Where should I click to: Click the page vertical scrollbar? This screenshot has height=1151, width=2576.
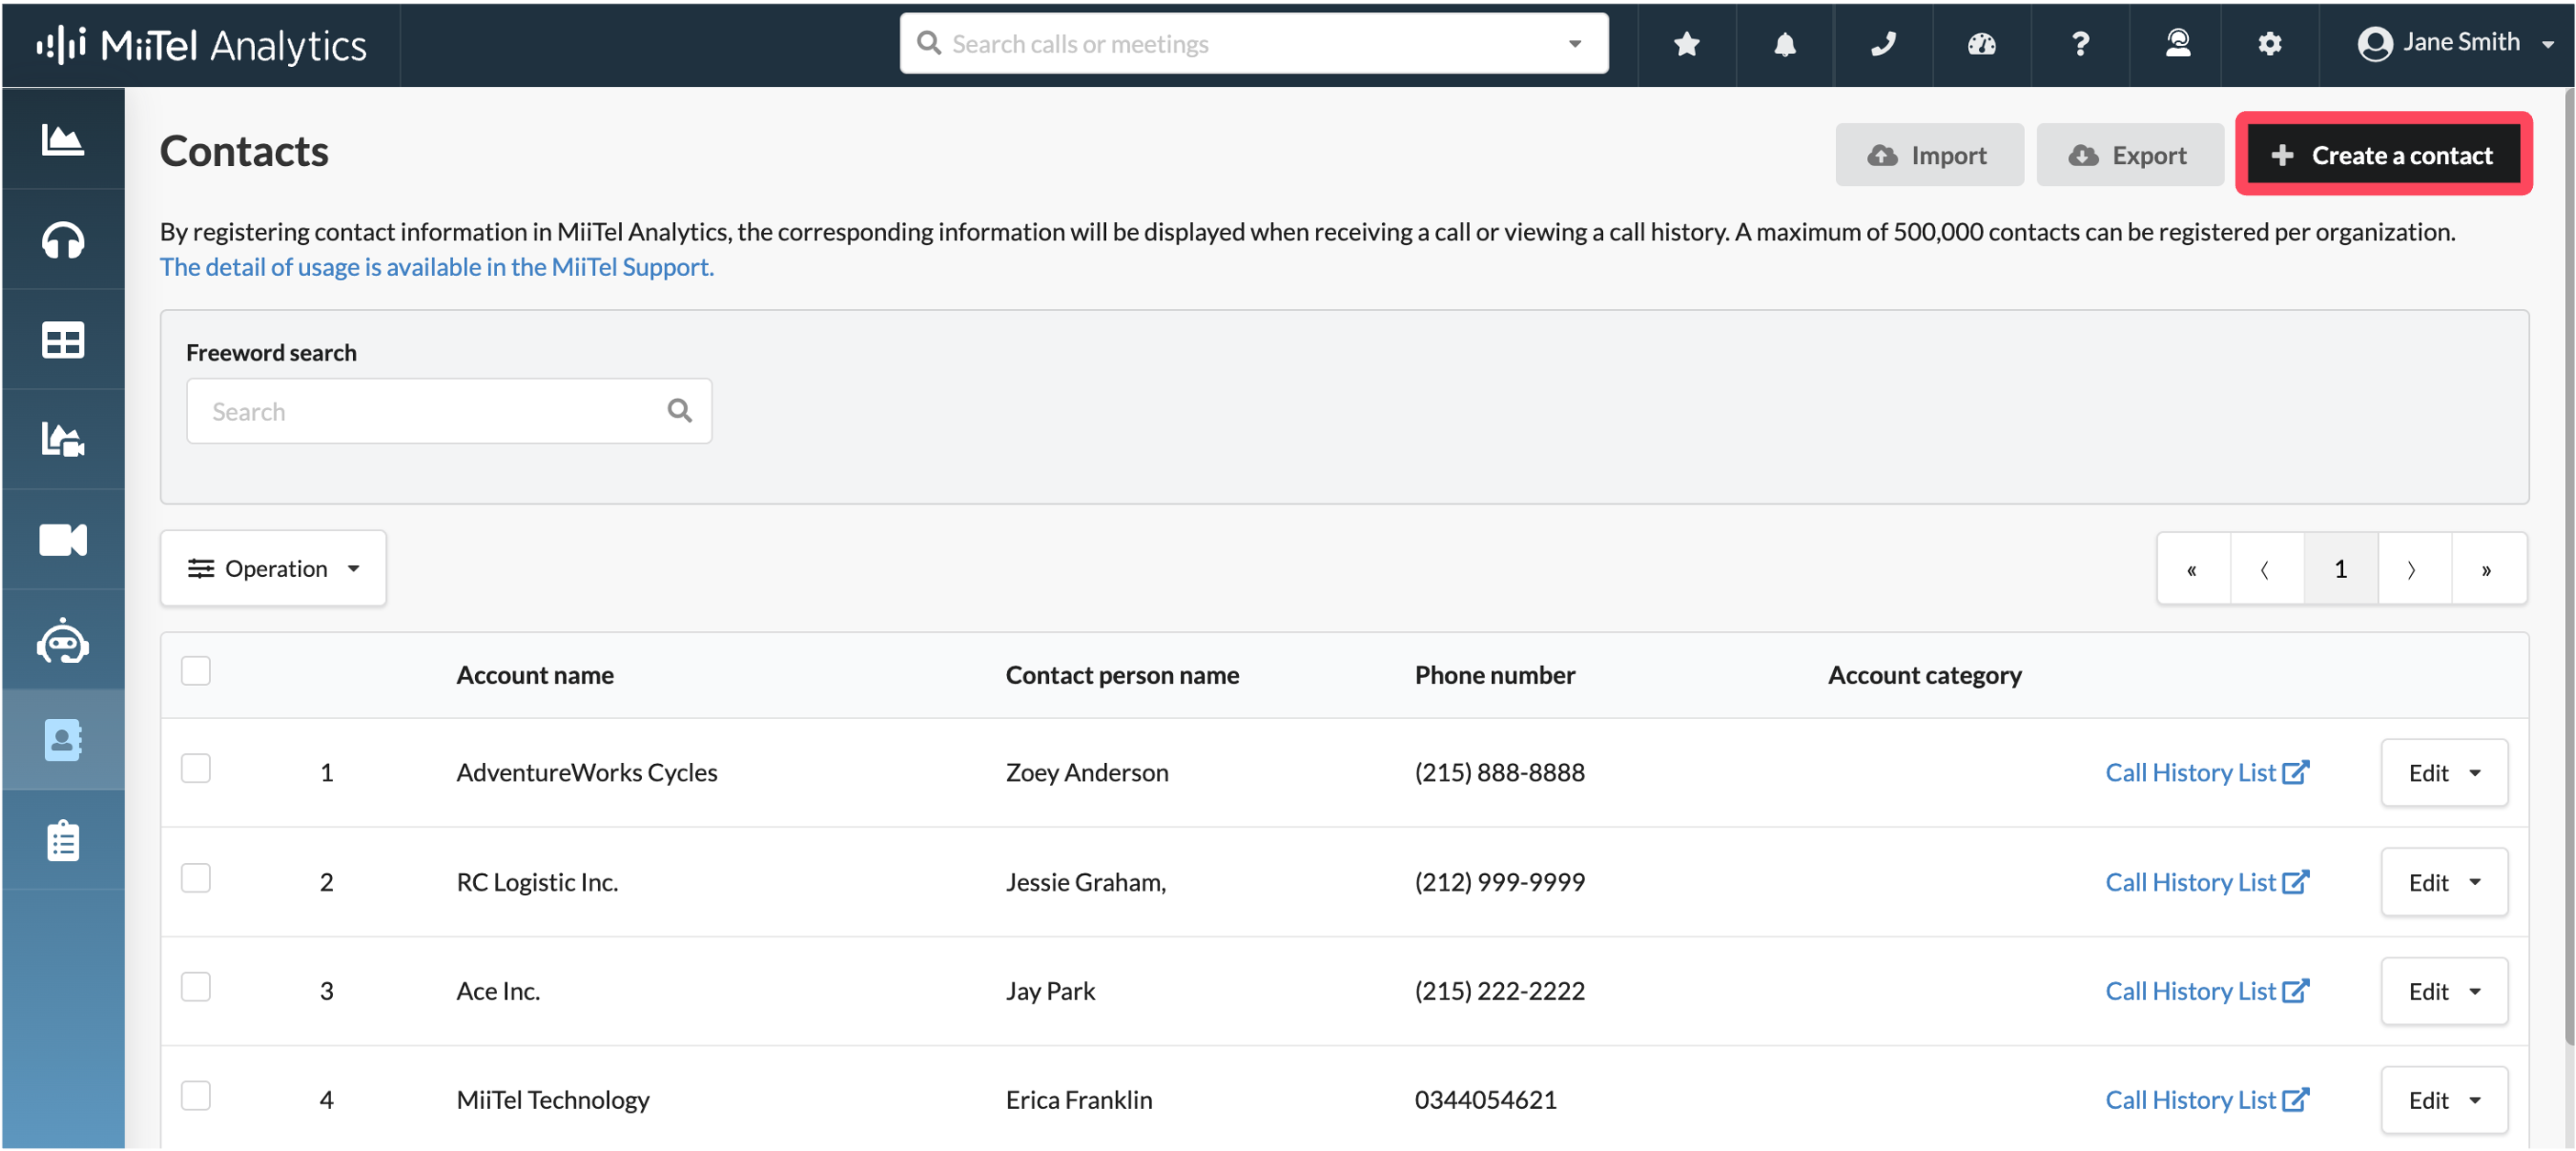(2568, 568)
